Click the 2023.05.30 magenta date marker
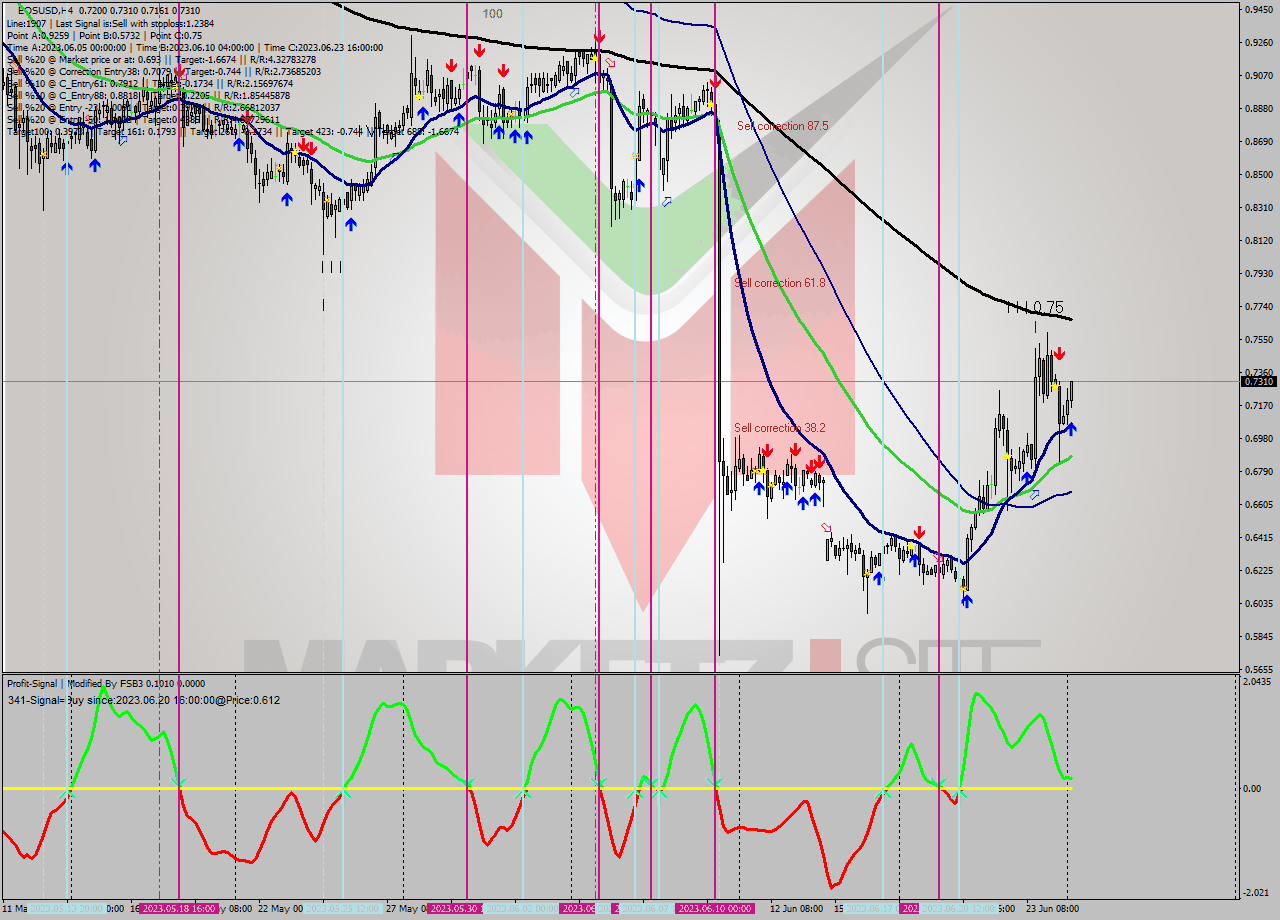 click(x=454, y=908)
